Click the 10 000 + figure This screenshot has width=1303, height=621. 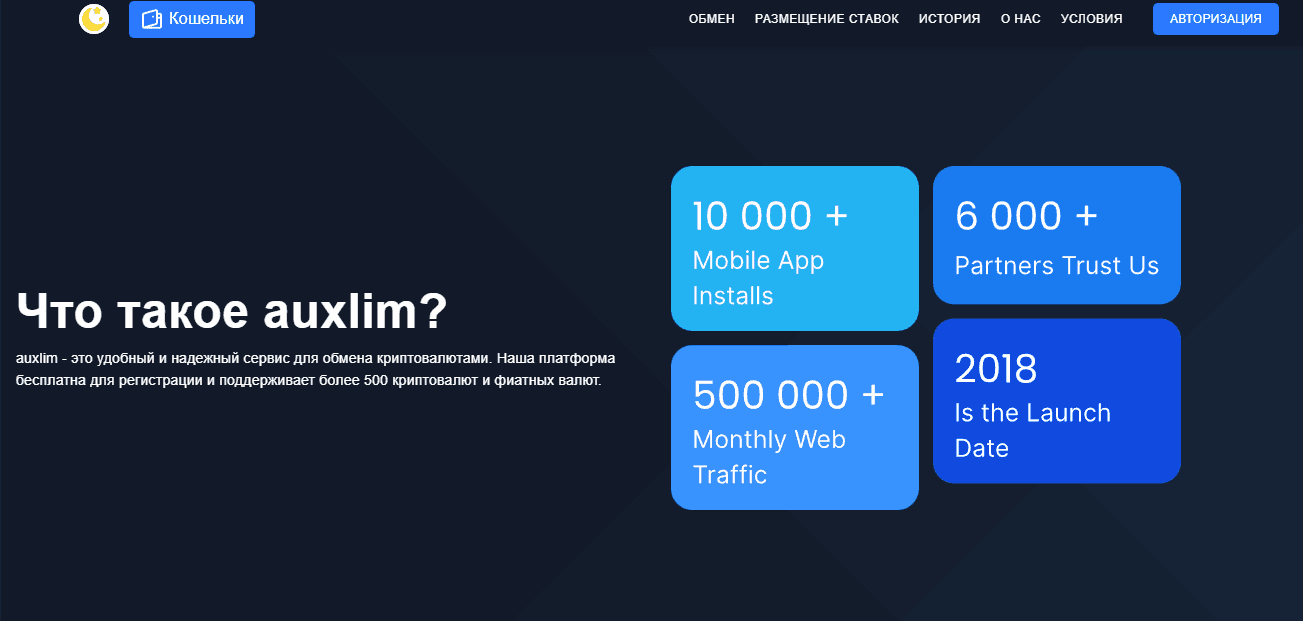point(769,216)
